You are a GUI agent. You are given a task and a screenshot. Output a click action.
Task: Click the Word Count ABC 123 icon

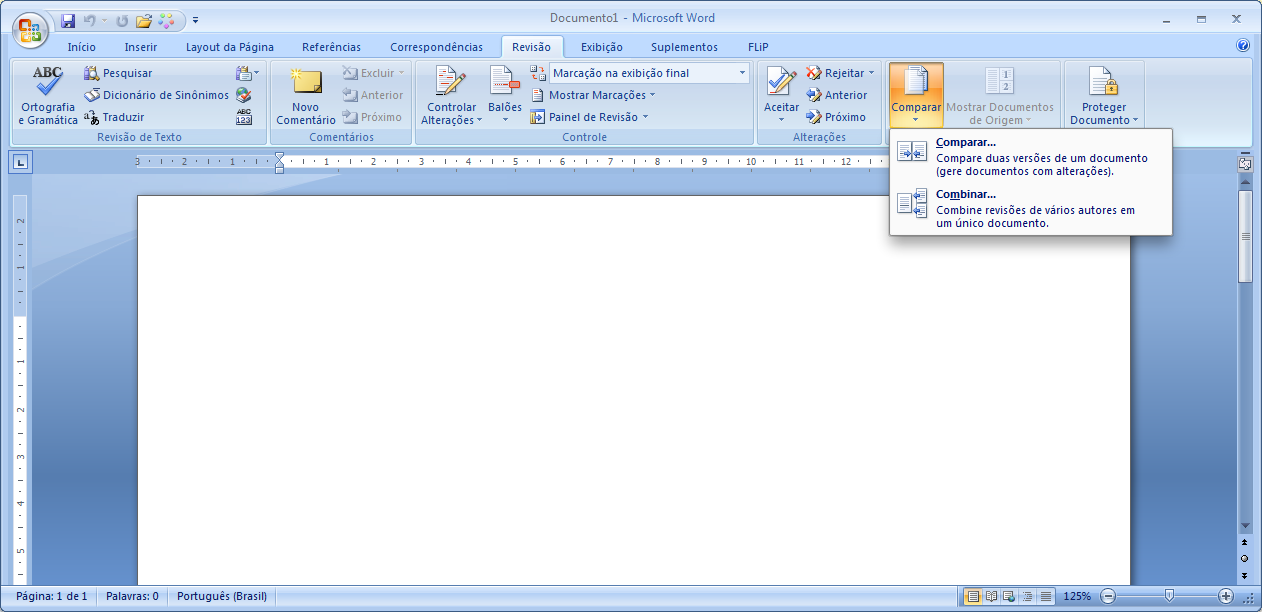point(244,117)
